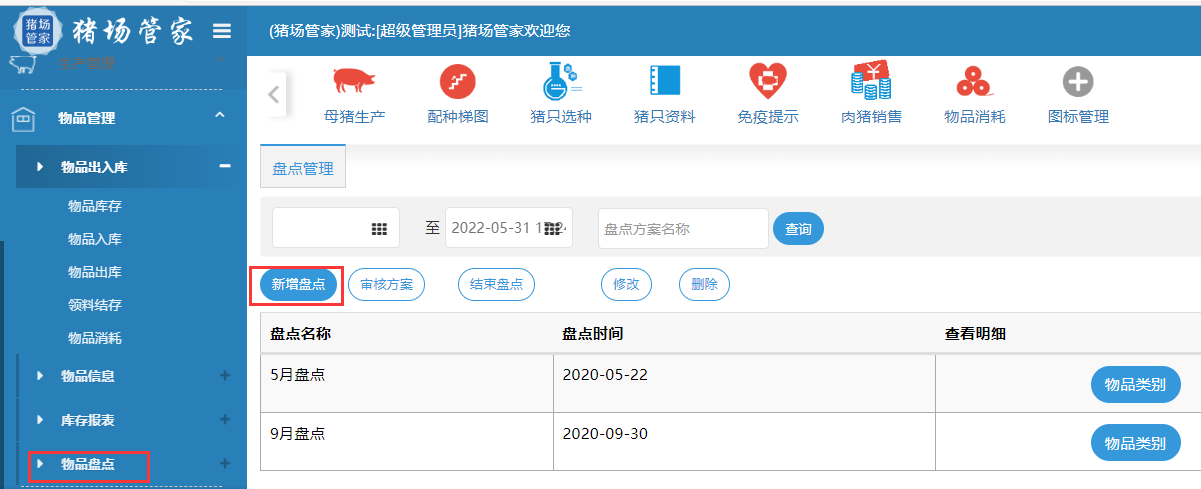Open the start date calendar picker

379,229
